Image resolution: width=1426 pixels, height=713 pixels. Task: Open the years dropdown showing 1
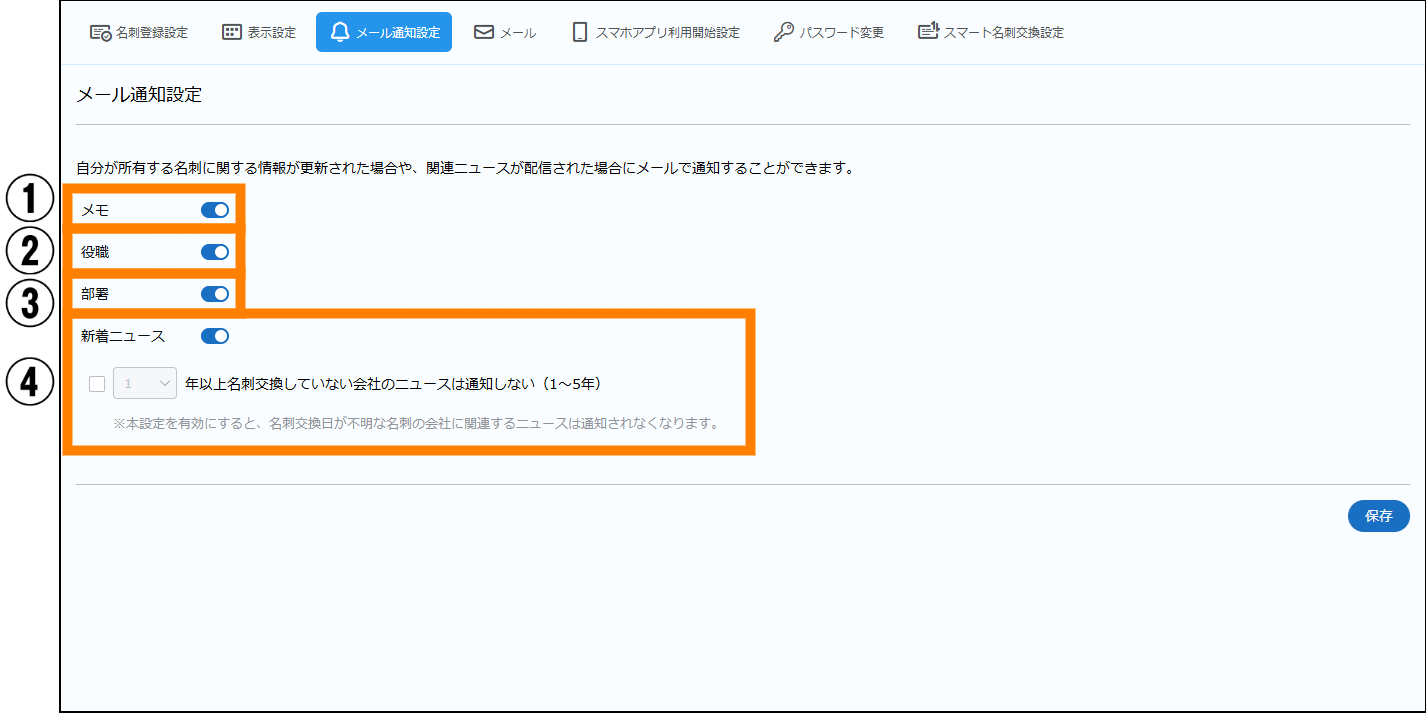pos(145,383)
